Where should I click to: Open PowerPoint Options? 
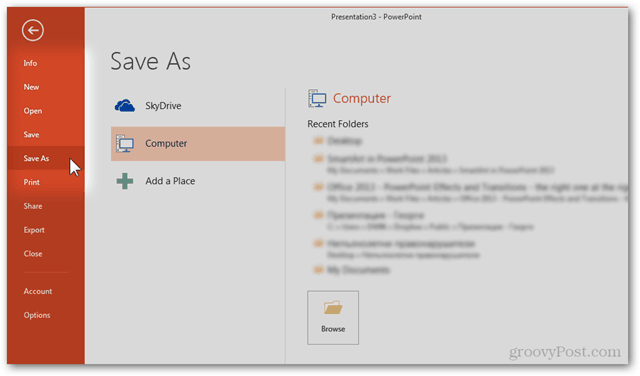37,316
